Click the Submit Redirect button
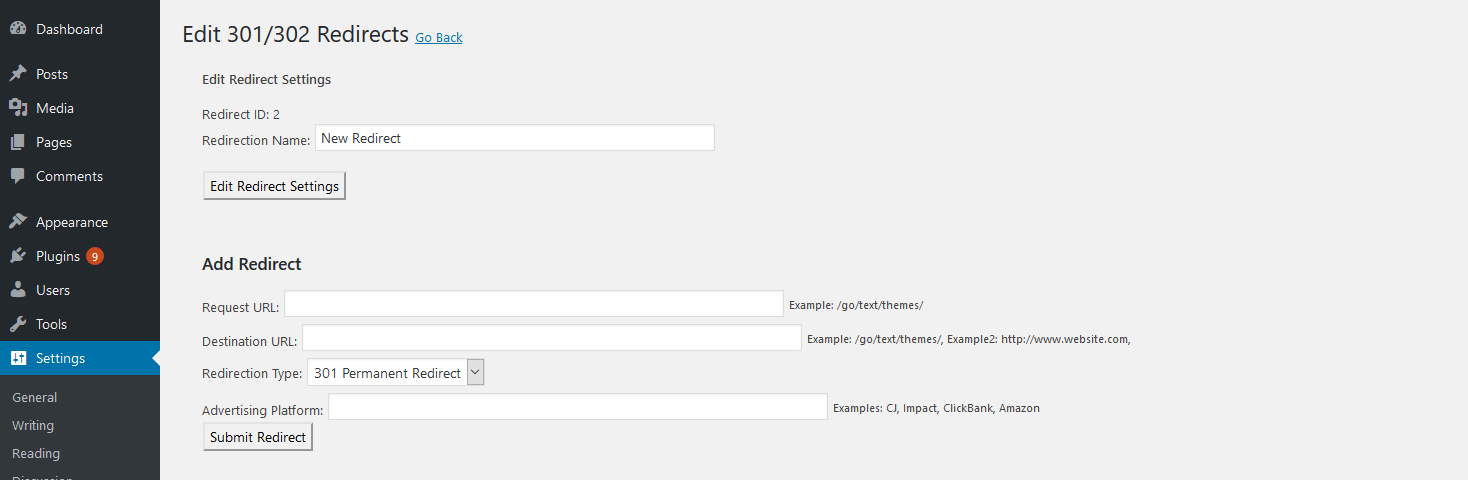Screen dimensions: 1468x480 tap(258, 437)
